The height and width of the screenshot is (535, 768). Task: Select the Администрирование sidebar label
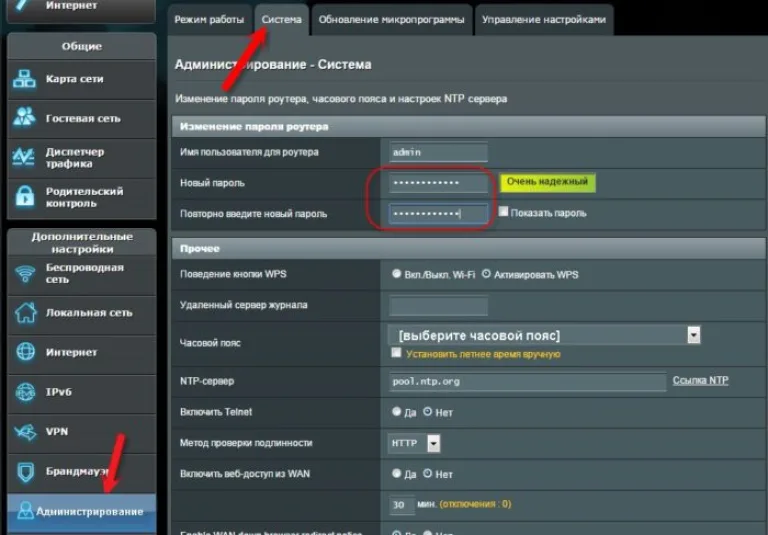pos(90,511)
